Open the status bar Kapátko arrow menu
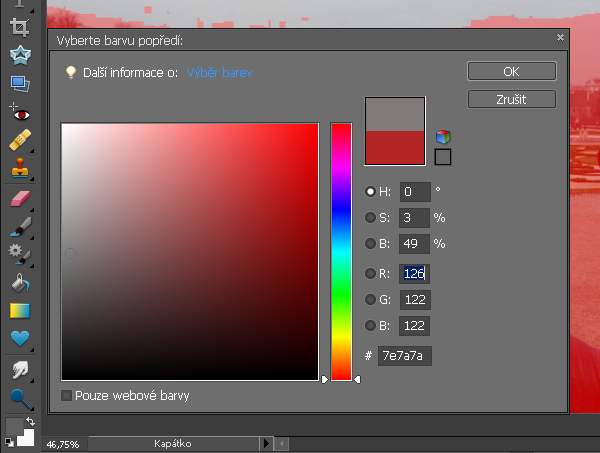Screen dimensions: 600x453 [266, 443]
